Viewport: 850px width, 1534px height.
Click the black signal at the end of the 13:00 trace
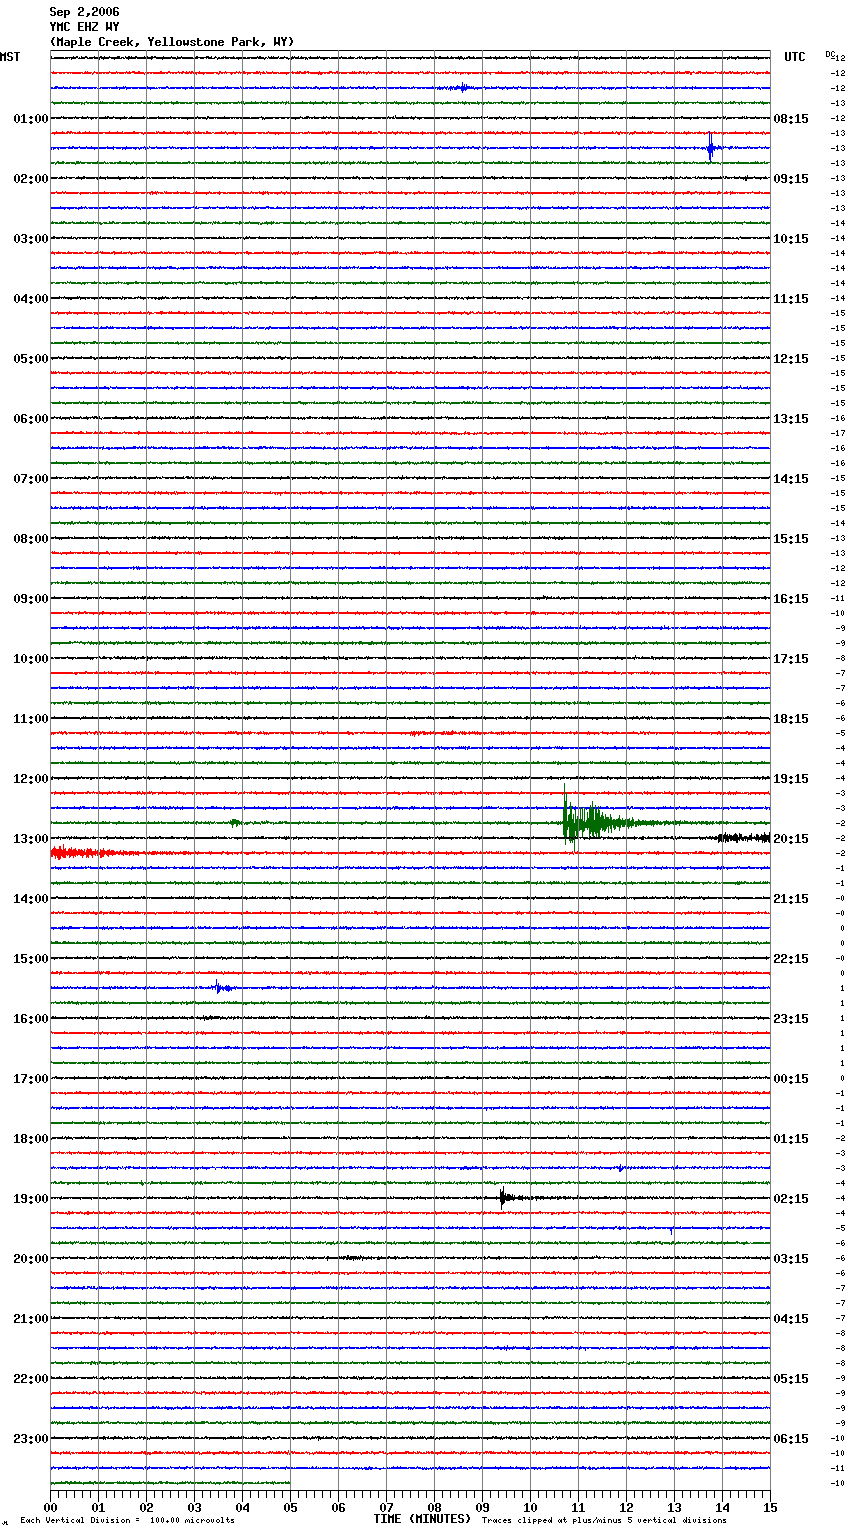click(744, 838)
